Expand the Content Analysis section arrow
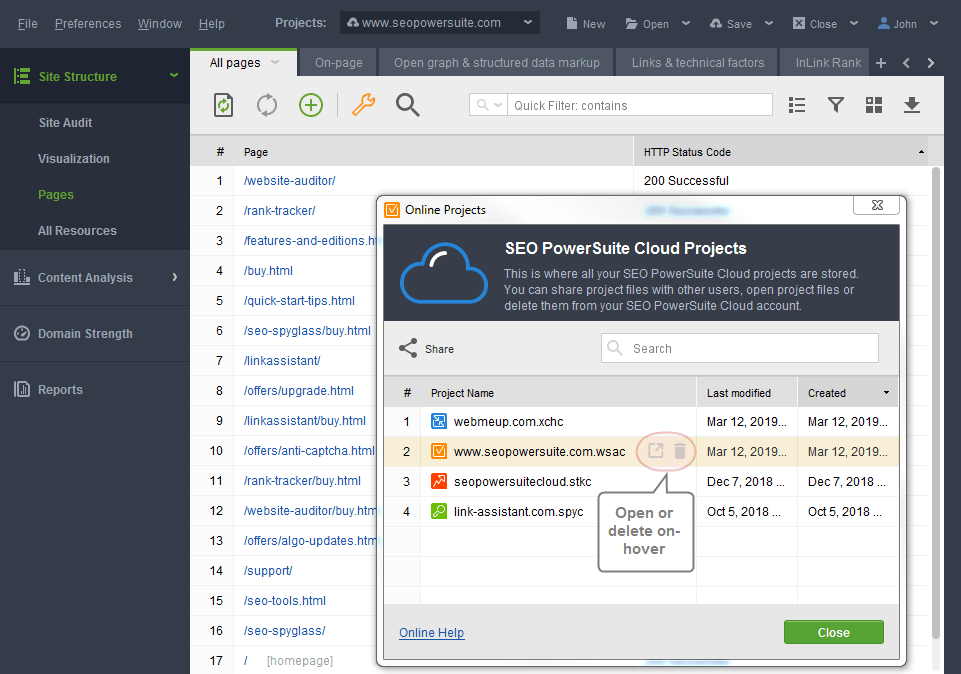Screen dimensions: 961x674 175,277
